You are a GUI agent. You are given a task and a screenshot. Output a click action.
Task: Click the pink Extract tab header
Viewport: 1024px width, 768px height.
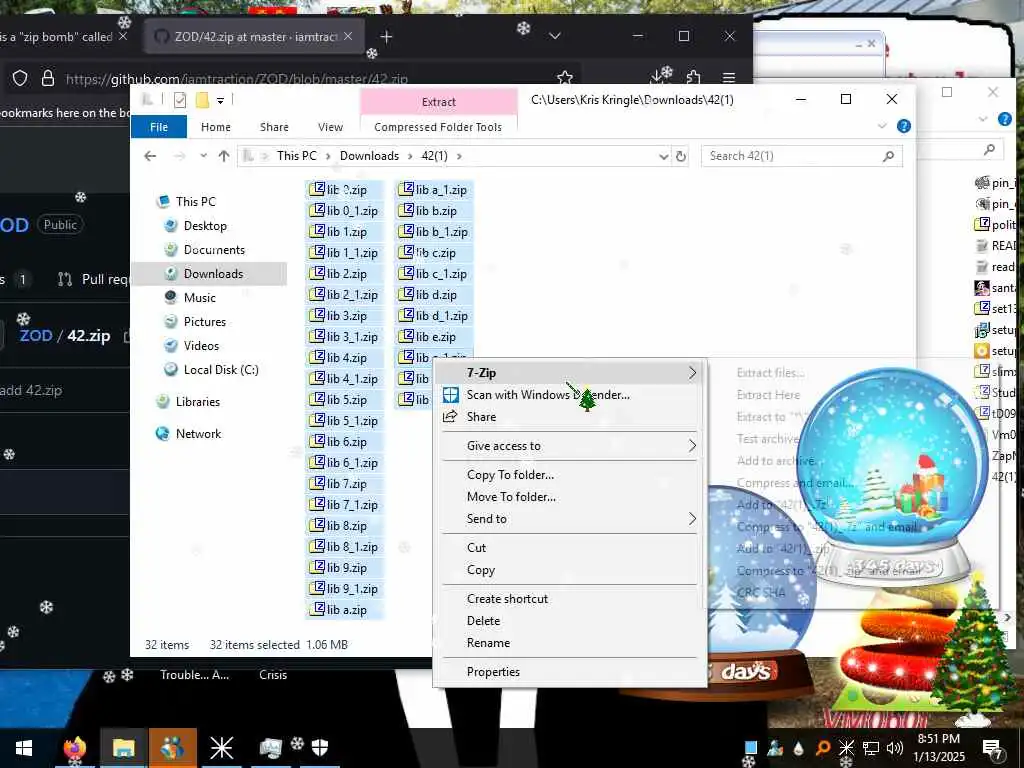(438, 102)
